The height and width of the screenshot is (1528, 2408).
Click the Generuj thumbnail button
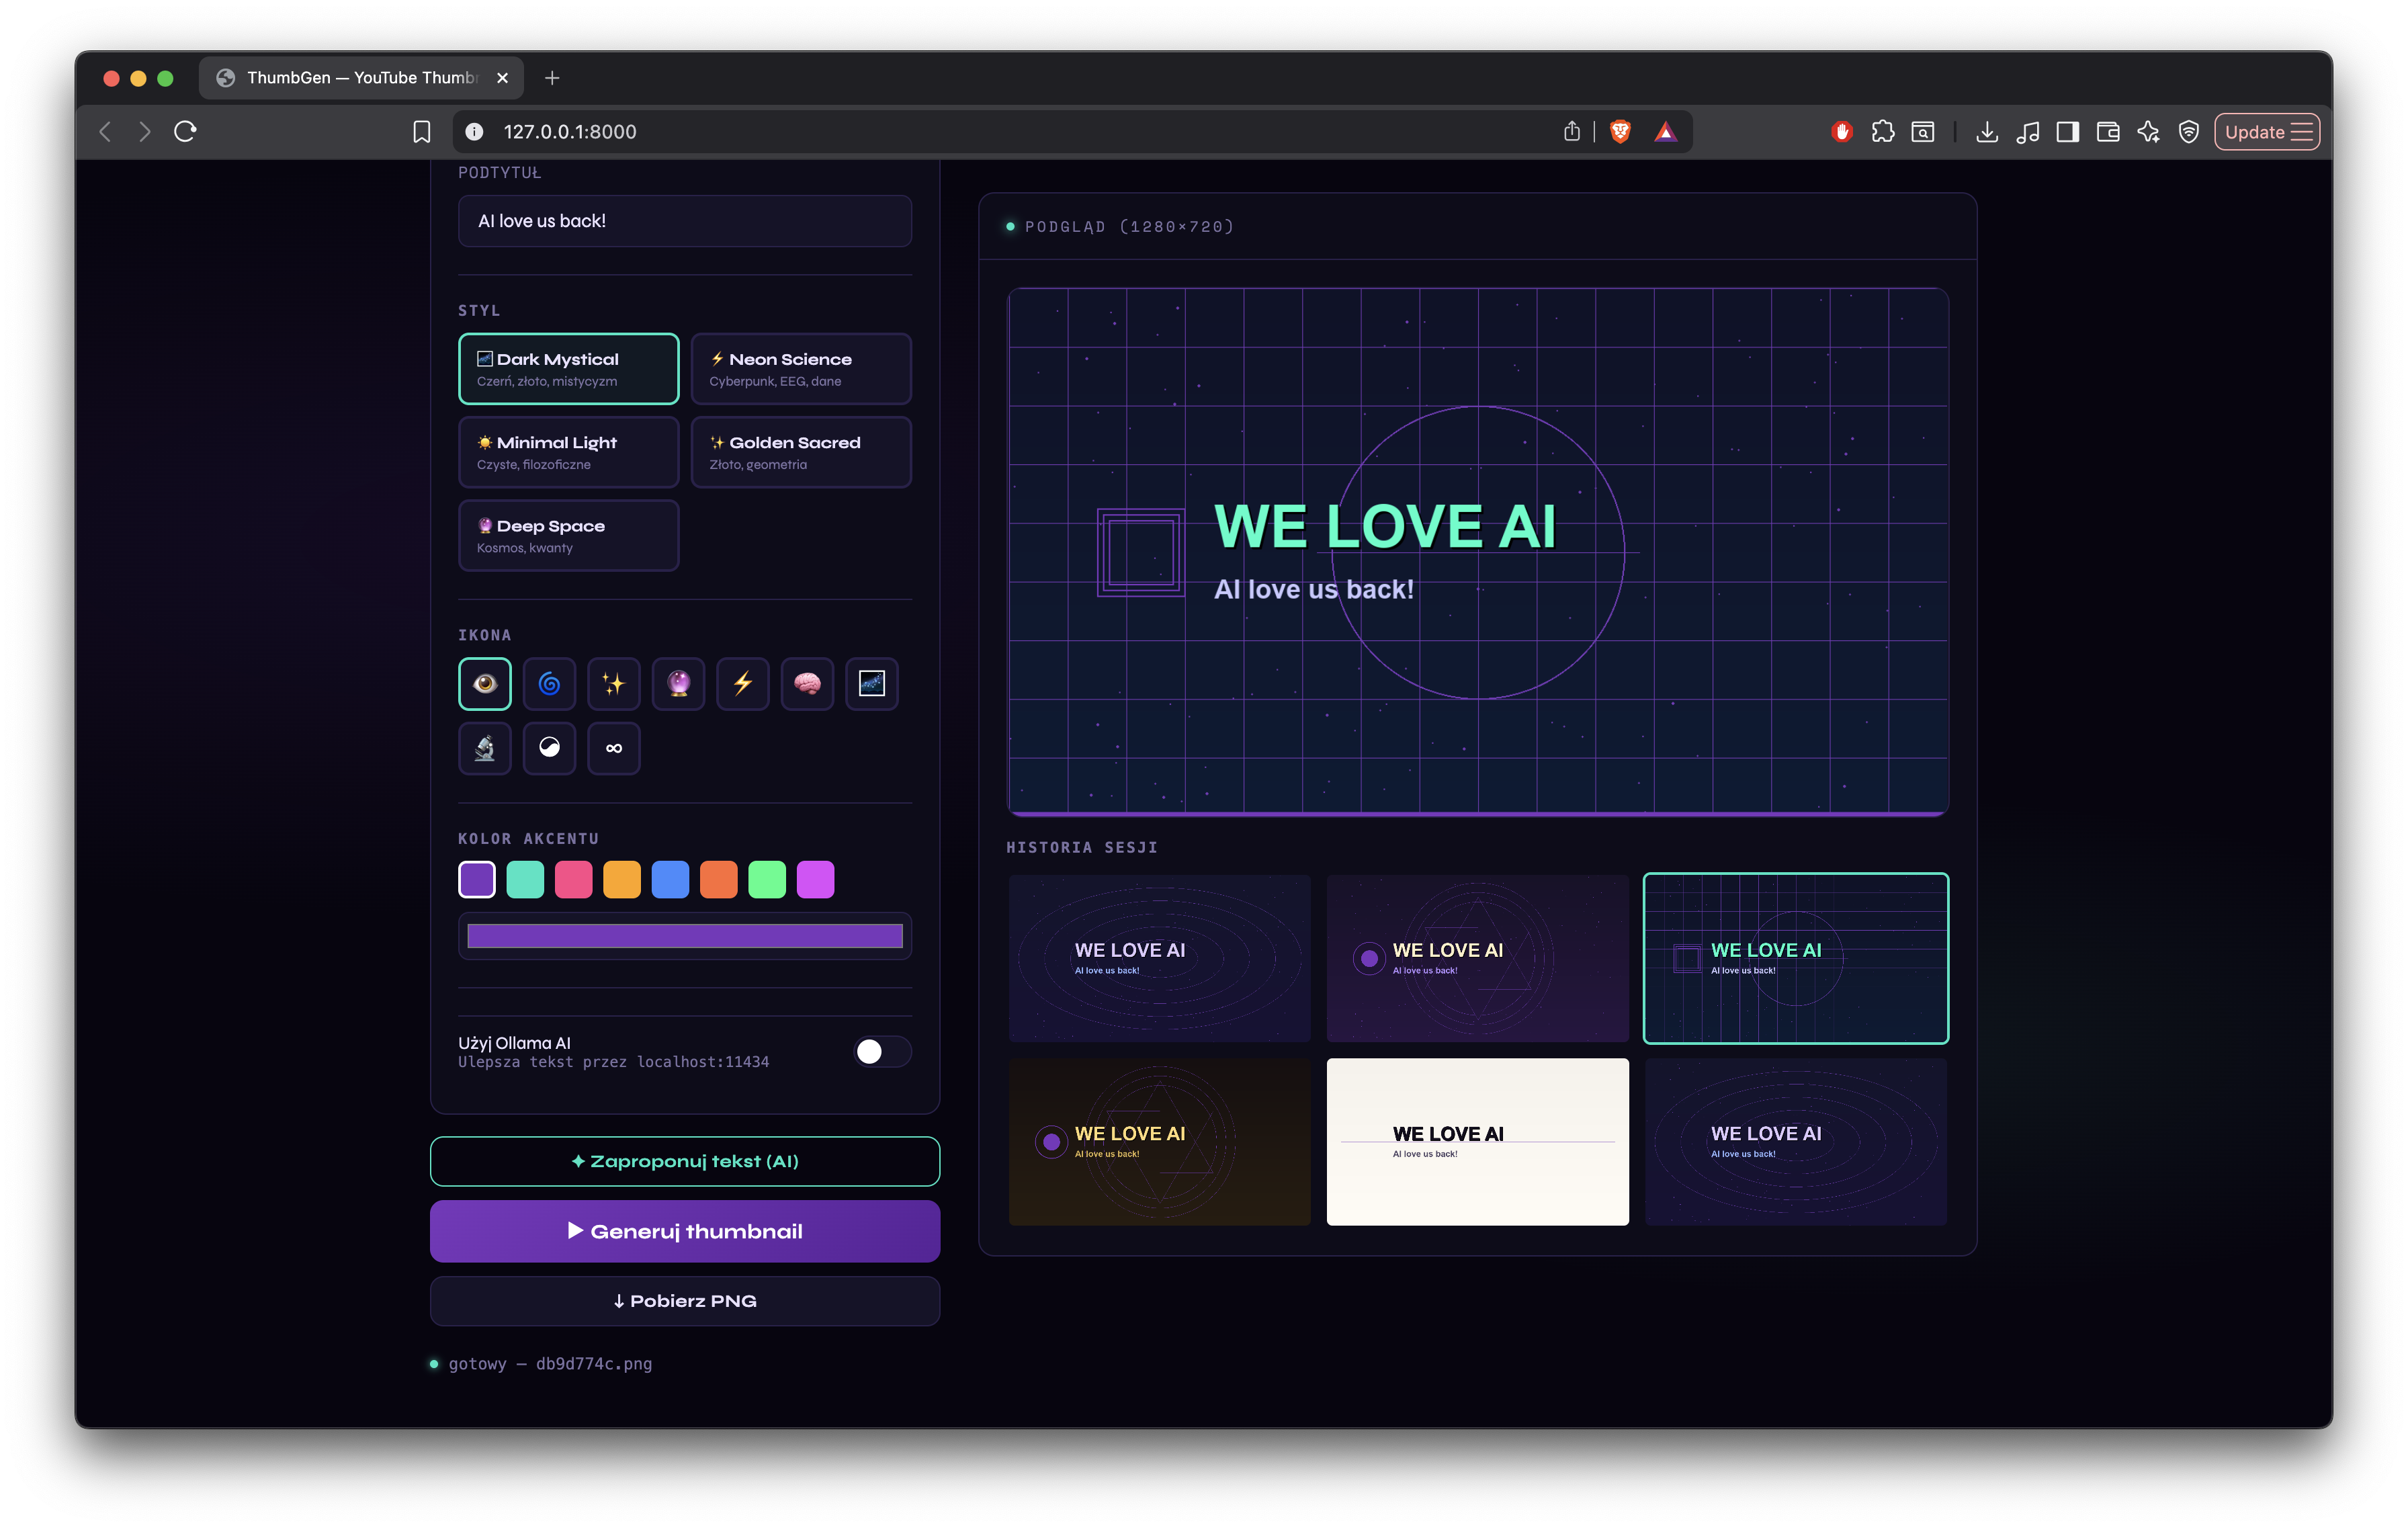click(x=684, y=1231)
